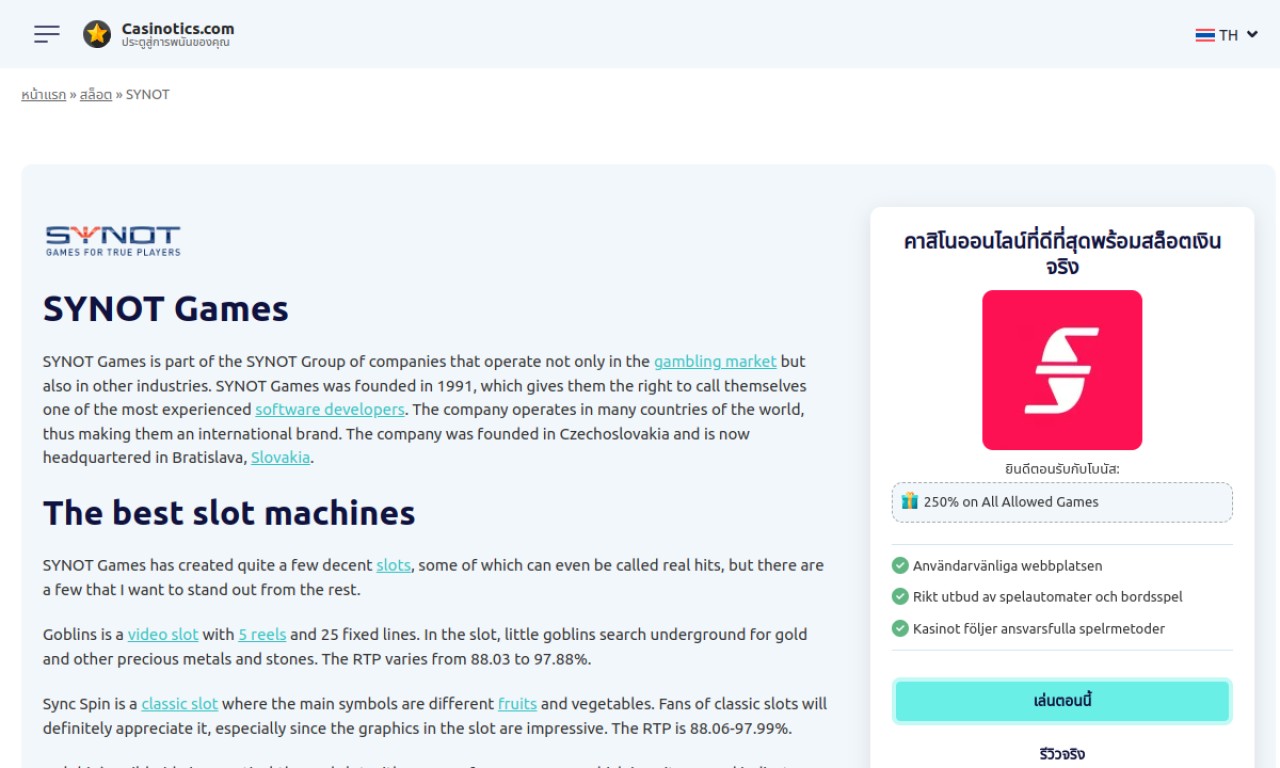Select the 250% on All Allowed Games offer
Viewport: 1280px width, 768px height.
click(1062, 502)
